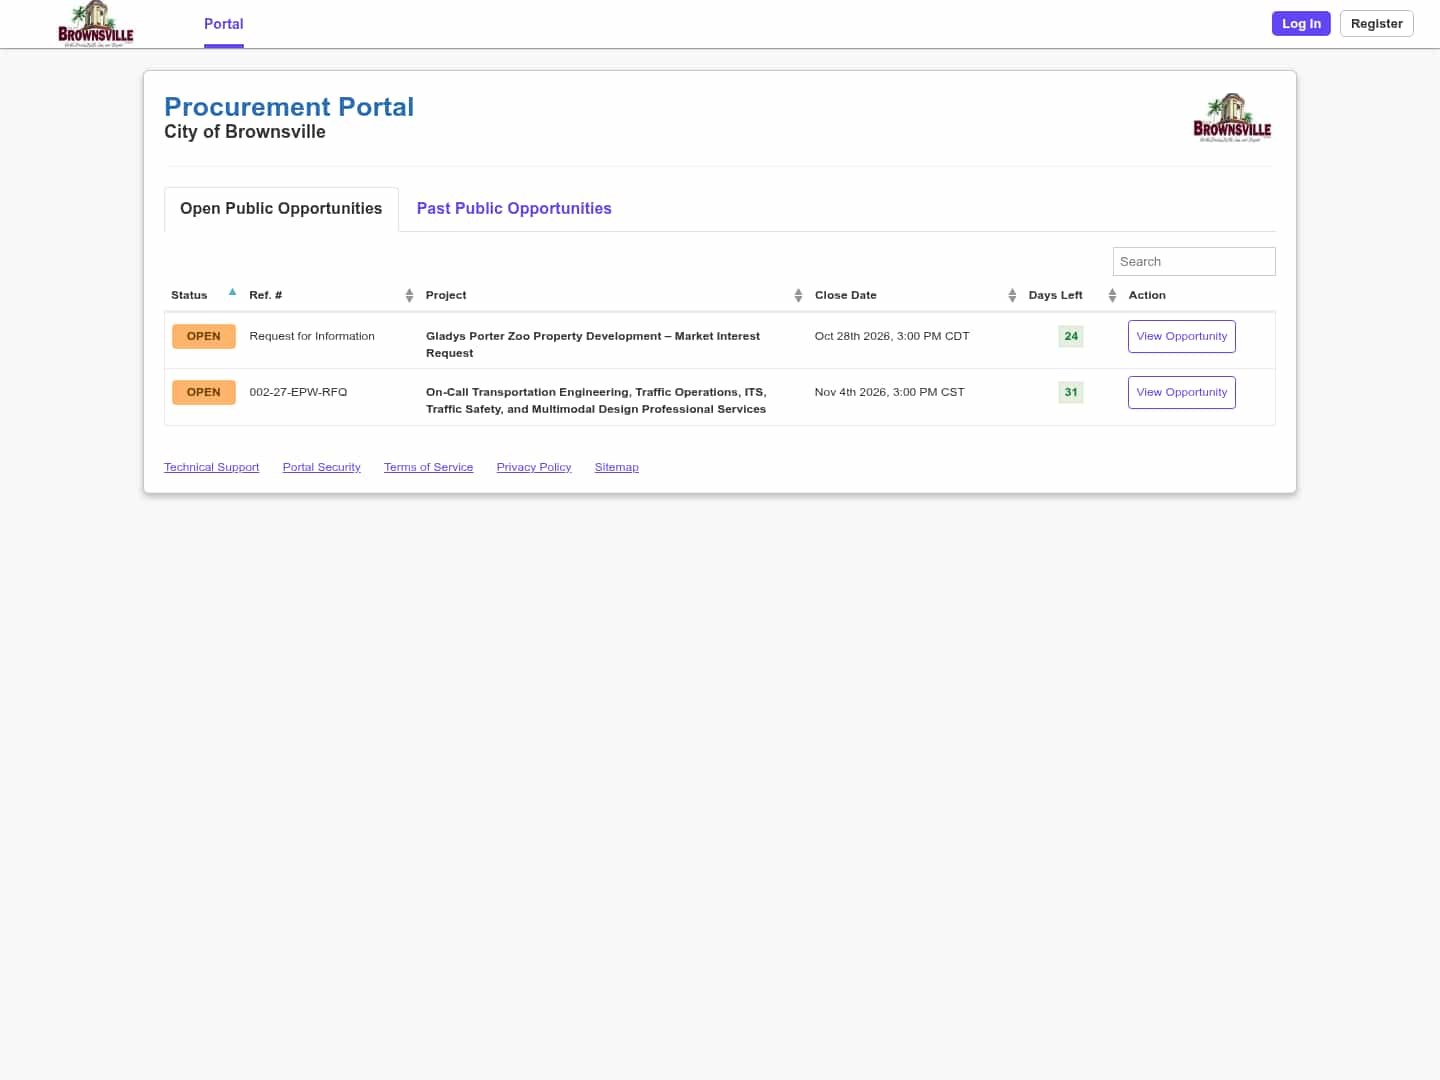Screen dimensions: 1440x1080
Task: Click the 31 days left badge
Action: click(x=1071, y=392)
